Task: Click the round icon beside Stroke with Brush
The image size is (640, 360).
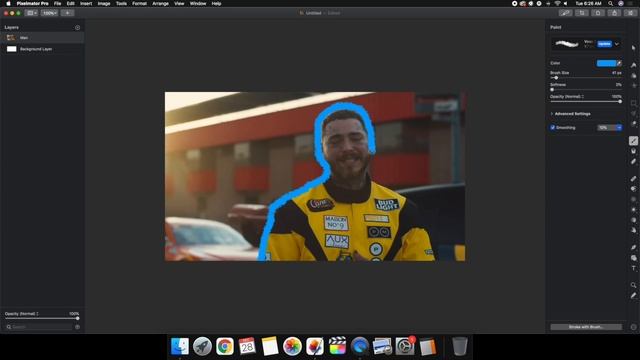Action: tap(633, 327)
